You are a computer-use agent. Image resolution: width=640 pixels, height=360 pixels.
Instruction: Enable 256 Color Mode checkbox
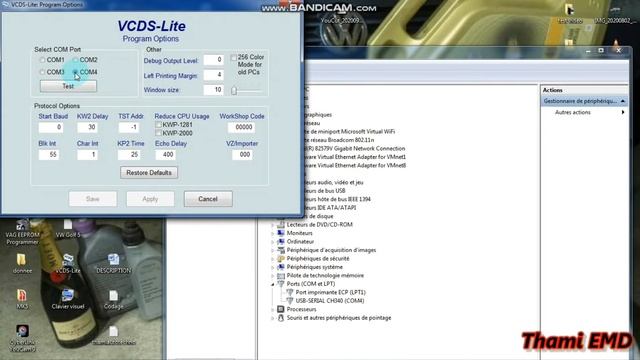(x=233, y=58)
